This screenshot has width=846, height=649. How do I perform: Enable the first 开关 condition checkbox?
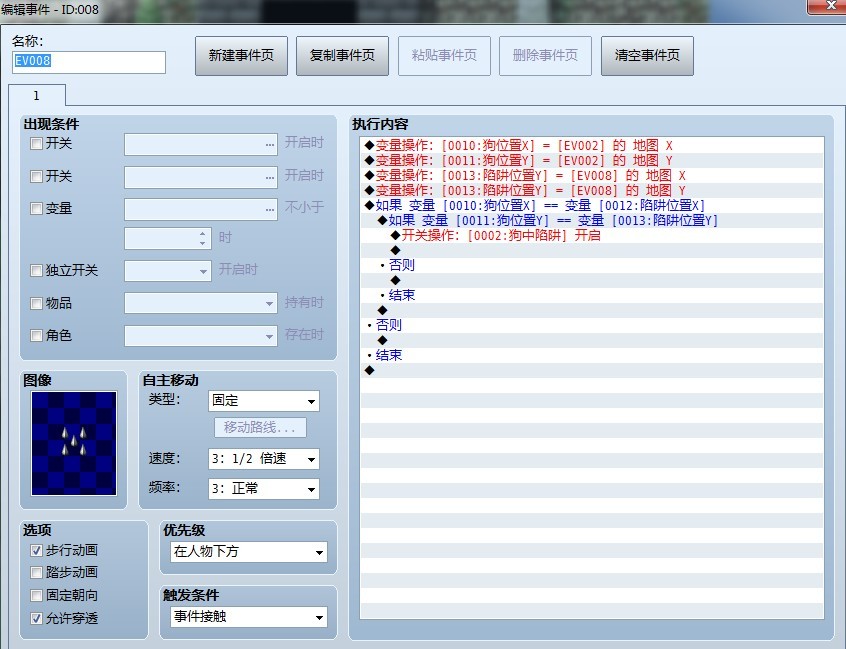click(36, 144)
